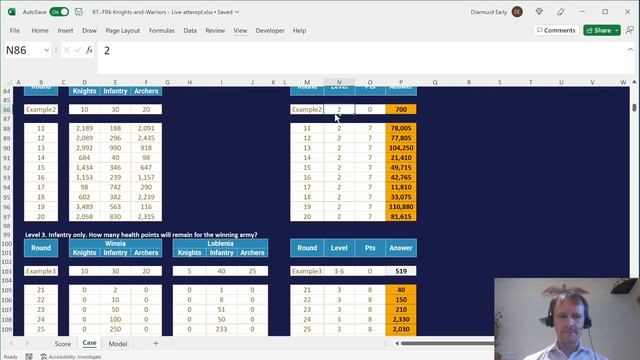The width and height of the screenshot is (640, 360).
Task: Click the next sheet navigation arrow
Action: pyautogui.click(x=27, y=344)
